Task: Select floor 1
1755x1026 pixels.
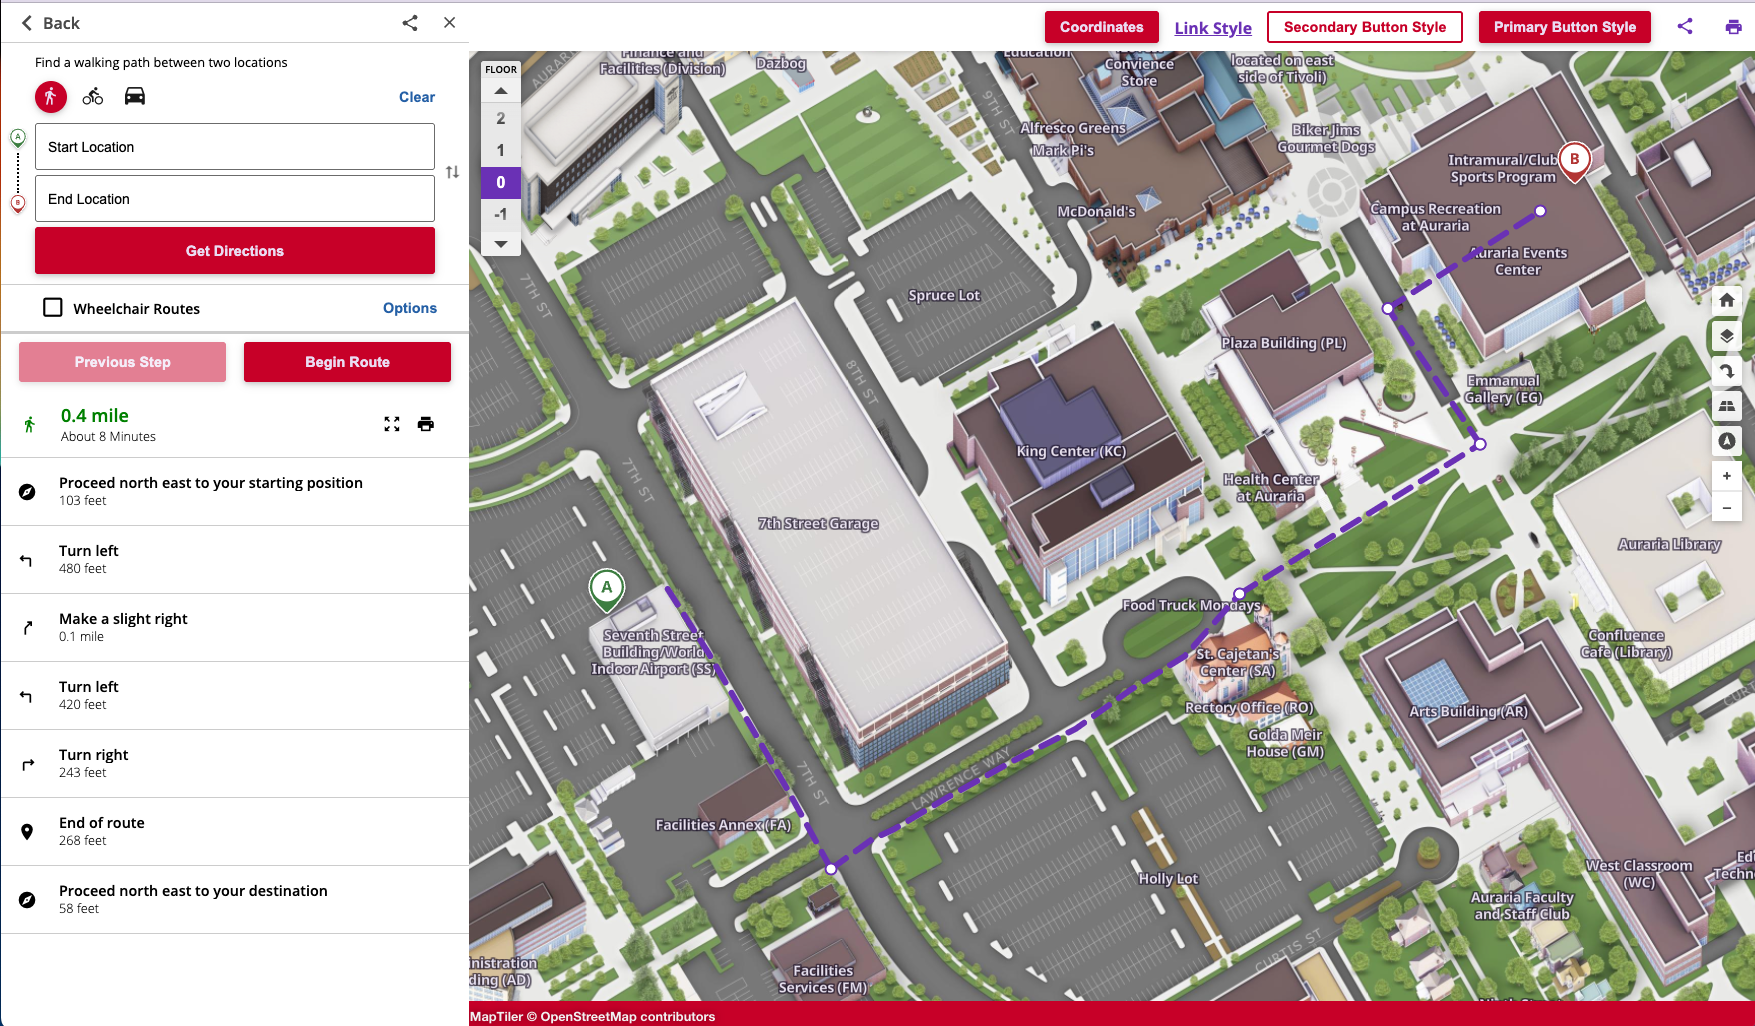Action: (x=501, y=150)
